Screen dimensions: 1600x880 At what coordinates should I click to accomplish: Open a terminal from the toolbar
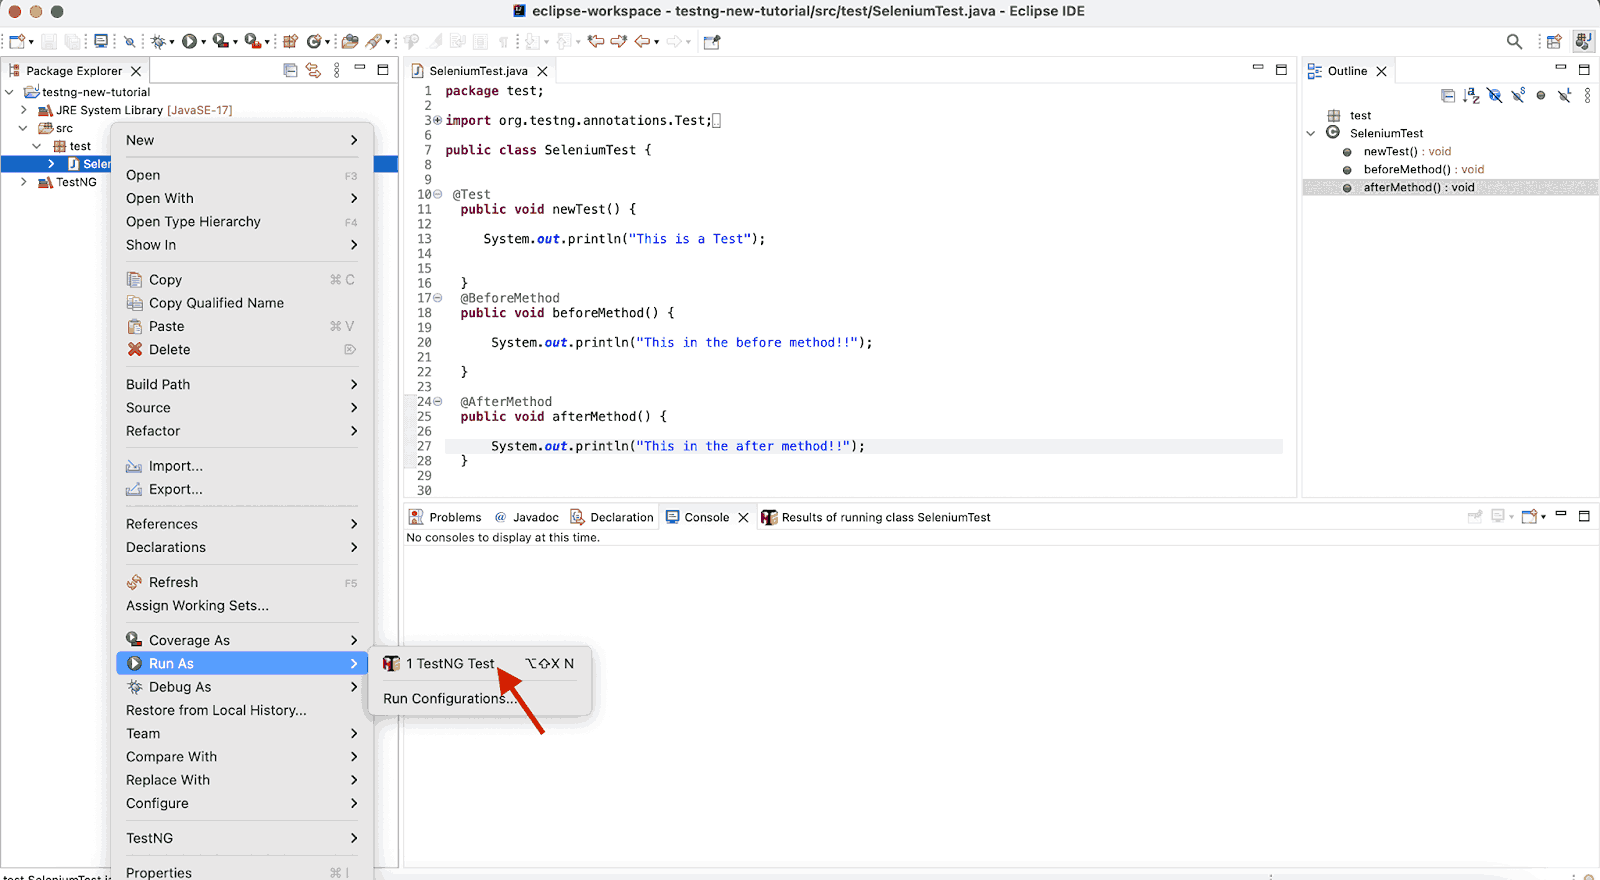click(x=101, y=41)
